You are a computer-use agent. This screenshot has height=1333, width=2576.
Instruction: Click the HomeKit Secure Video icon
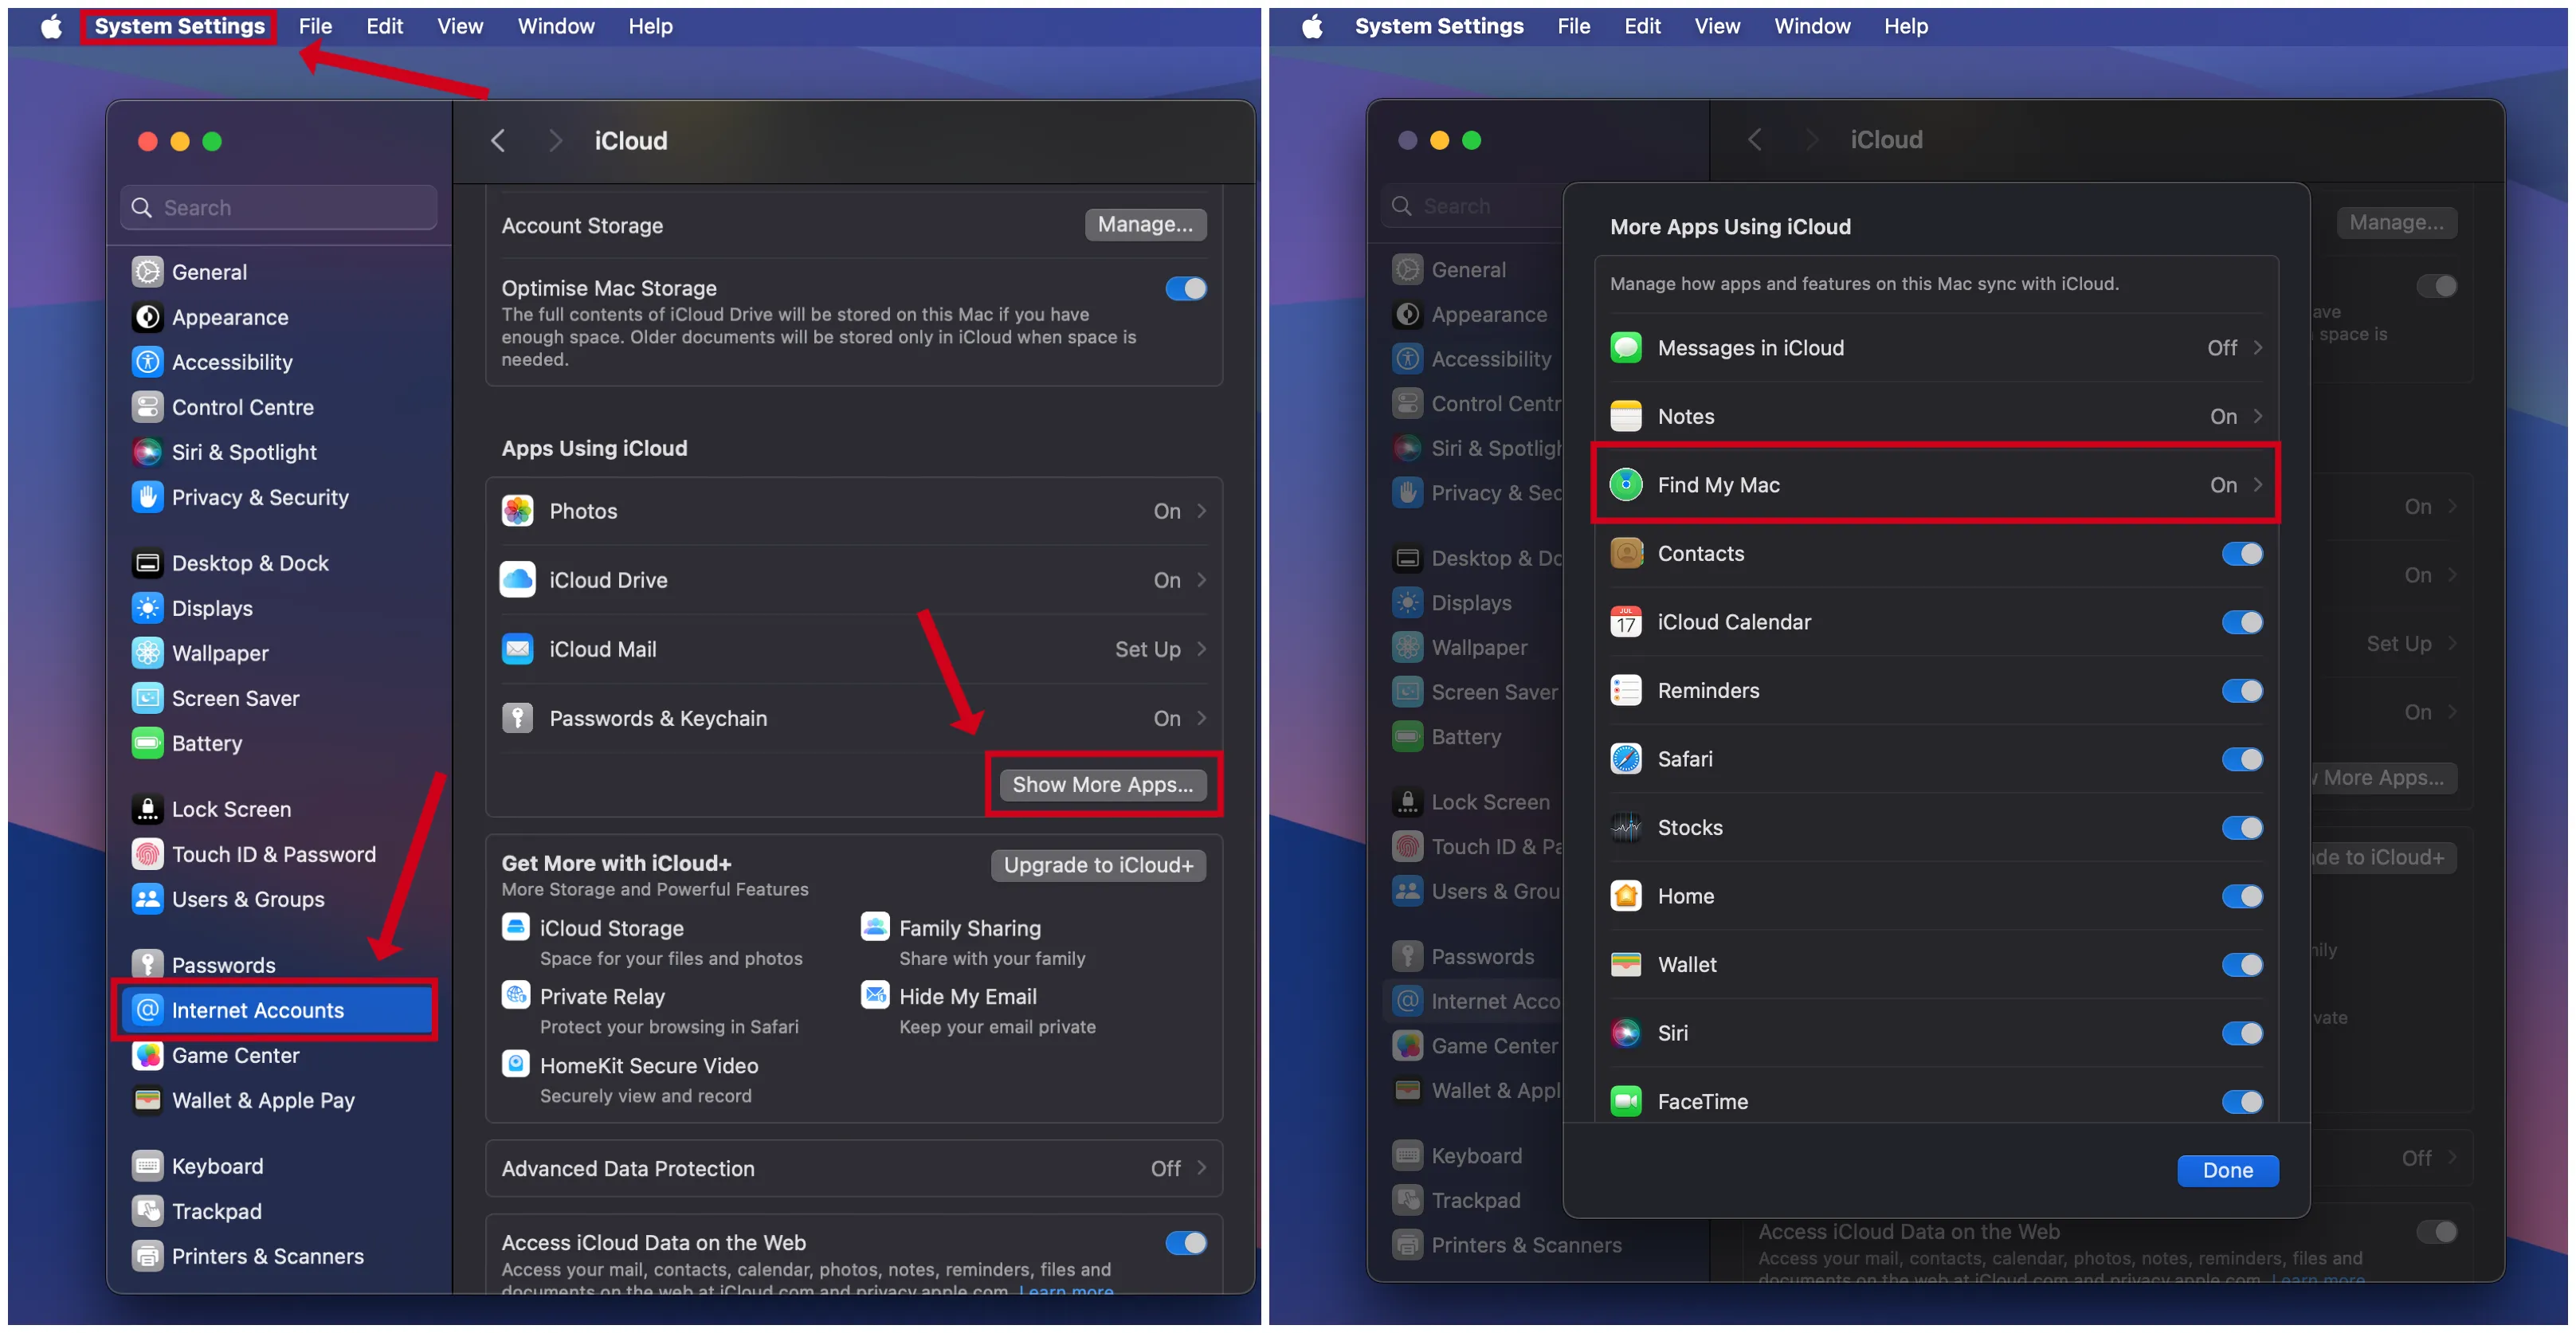click(x=516, y=1064)
